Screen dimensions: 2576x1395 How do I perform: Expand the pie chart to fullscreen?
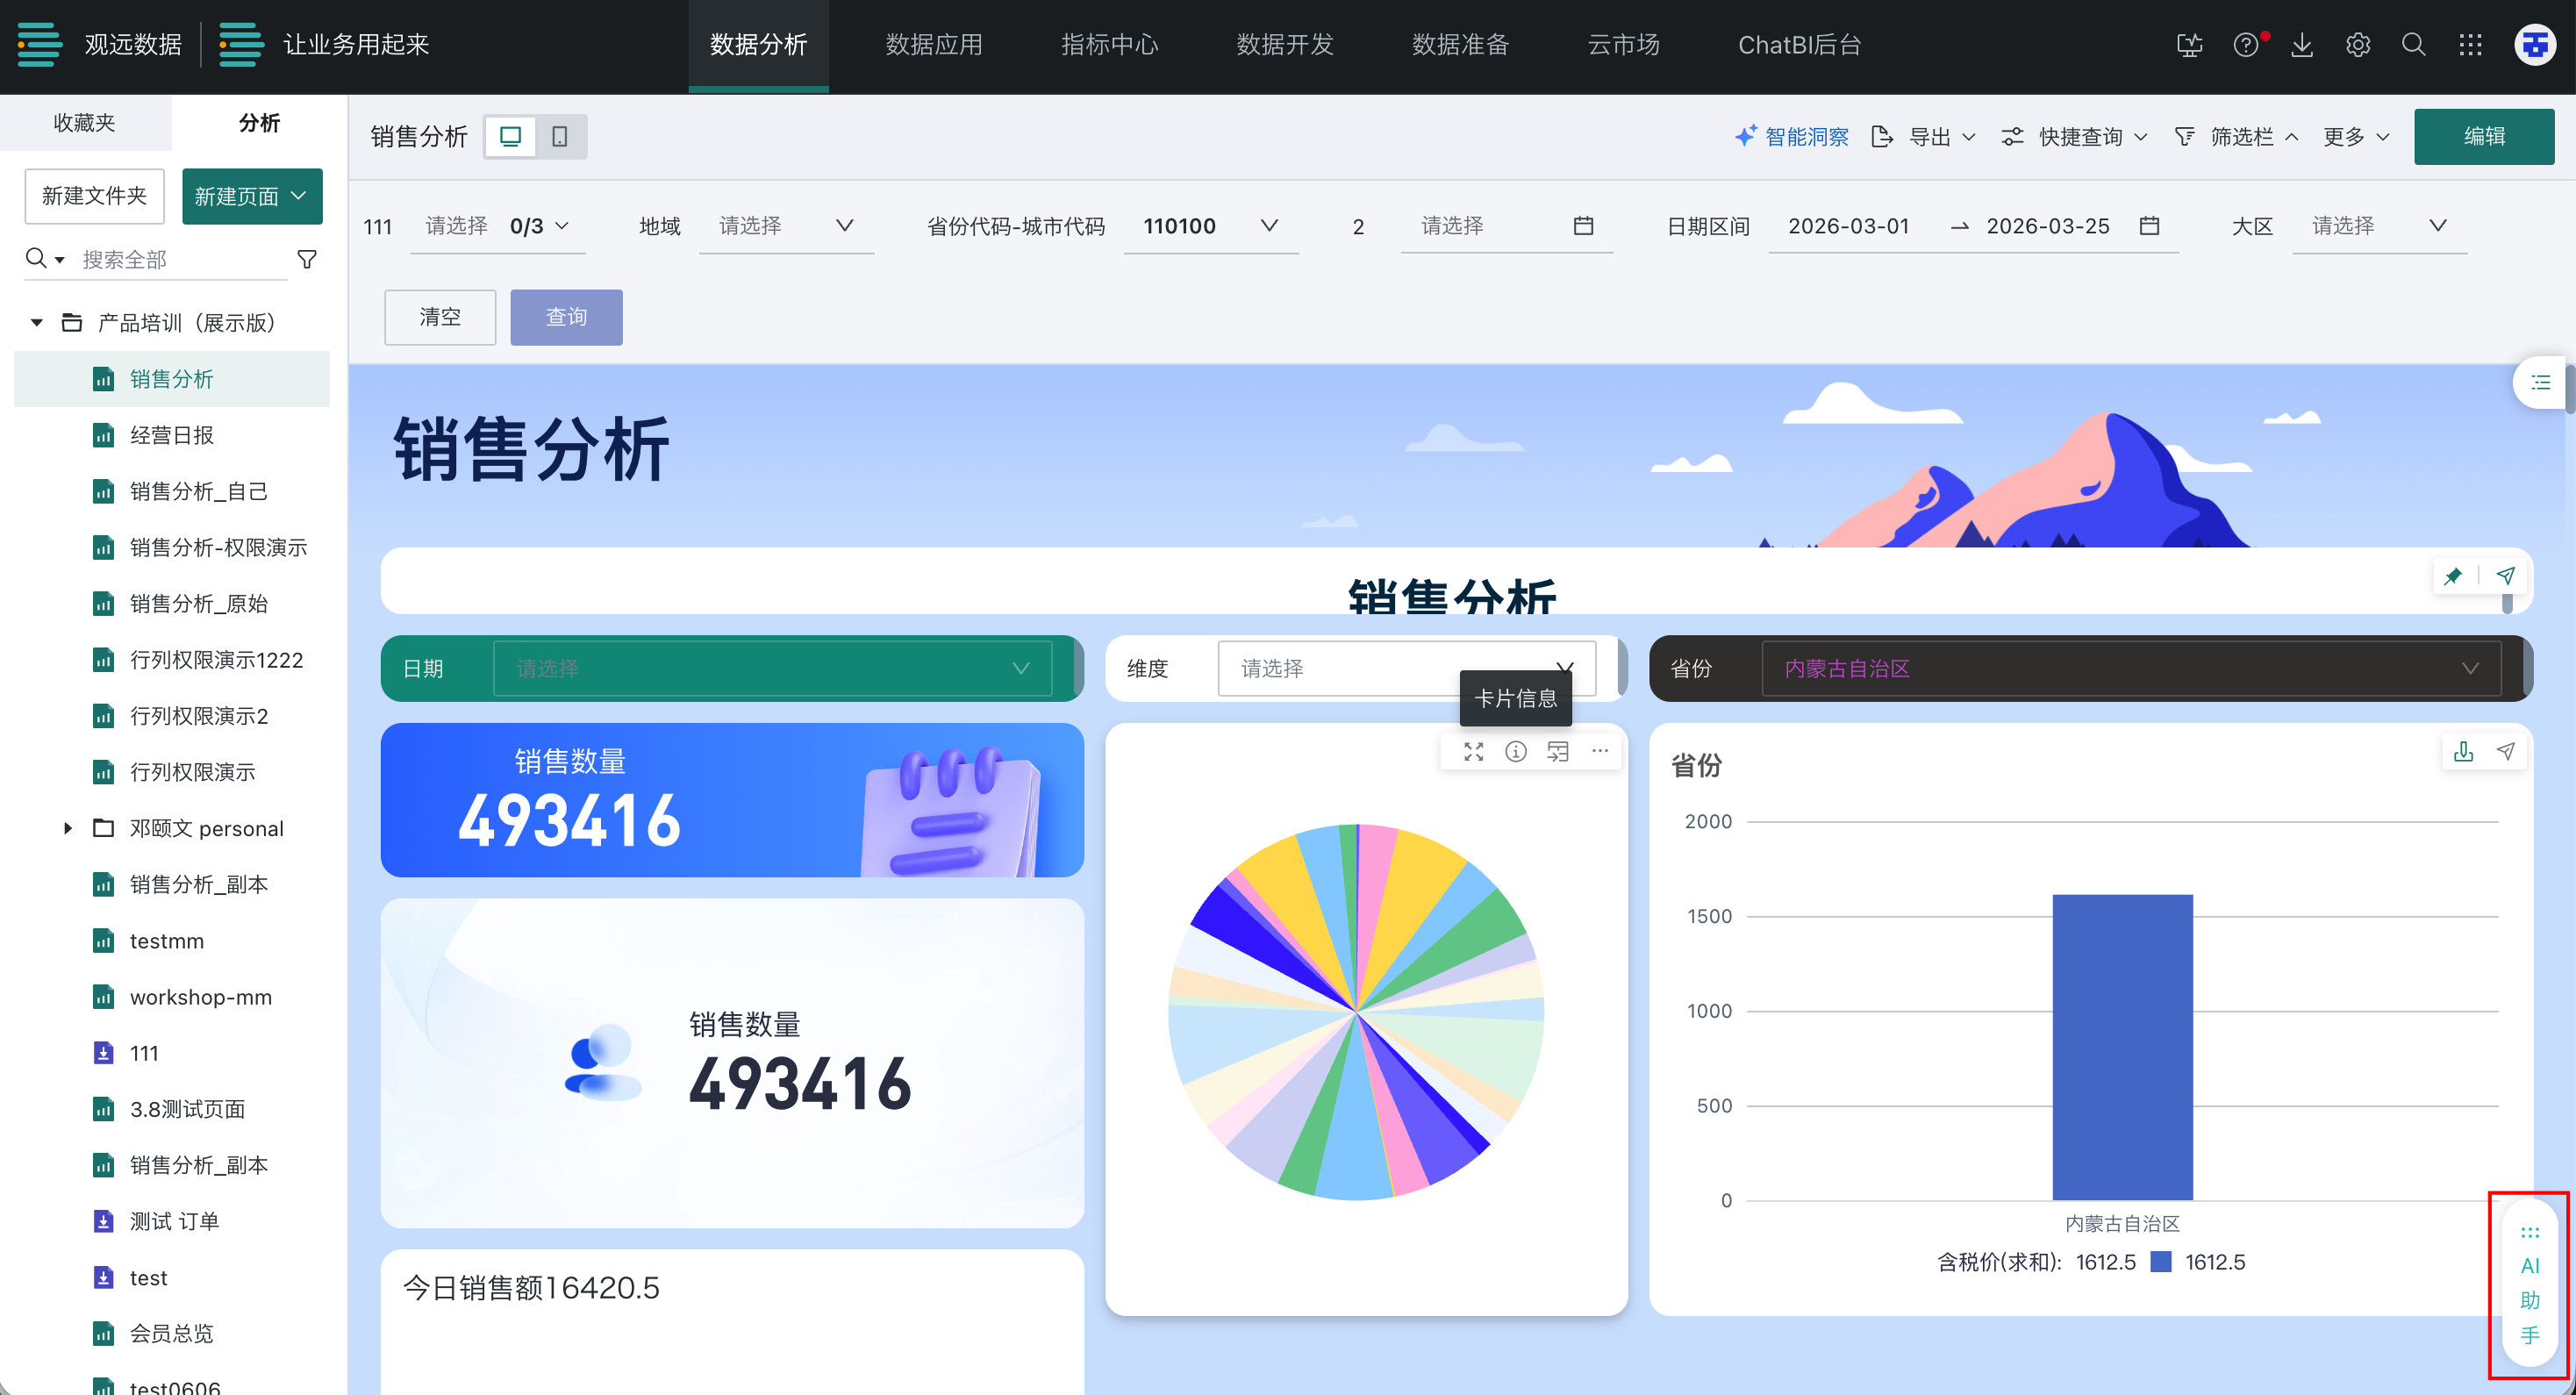pyautogui.click(x=1473, y=751)
